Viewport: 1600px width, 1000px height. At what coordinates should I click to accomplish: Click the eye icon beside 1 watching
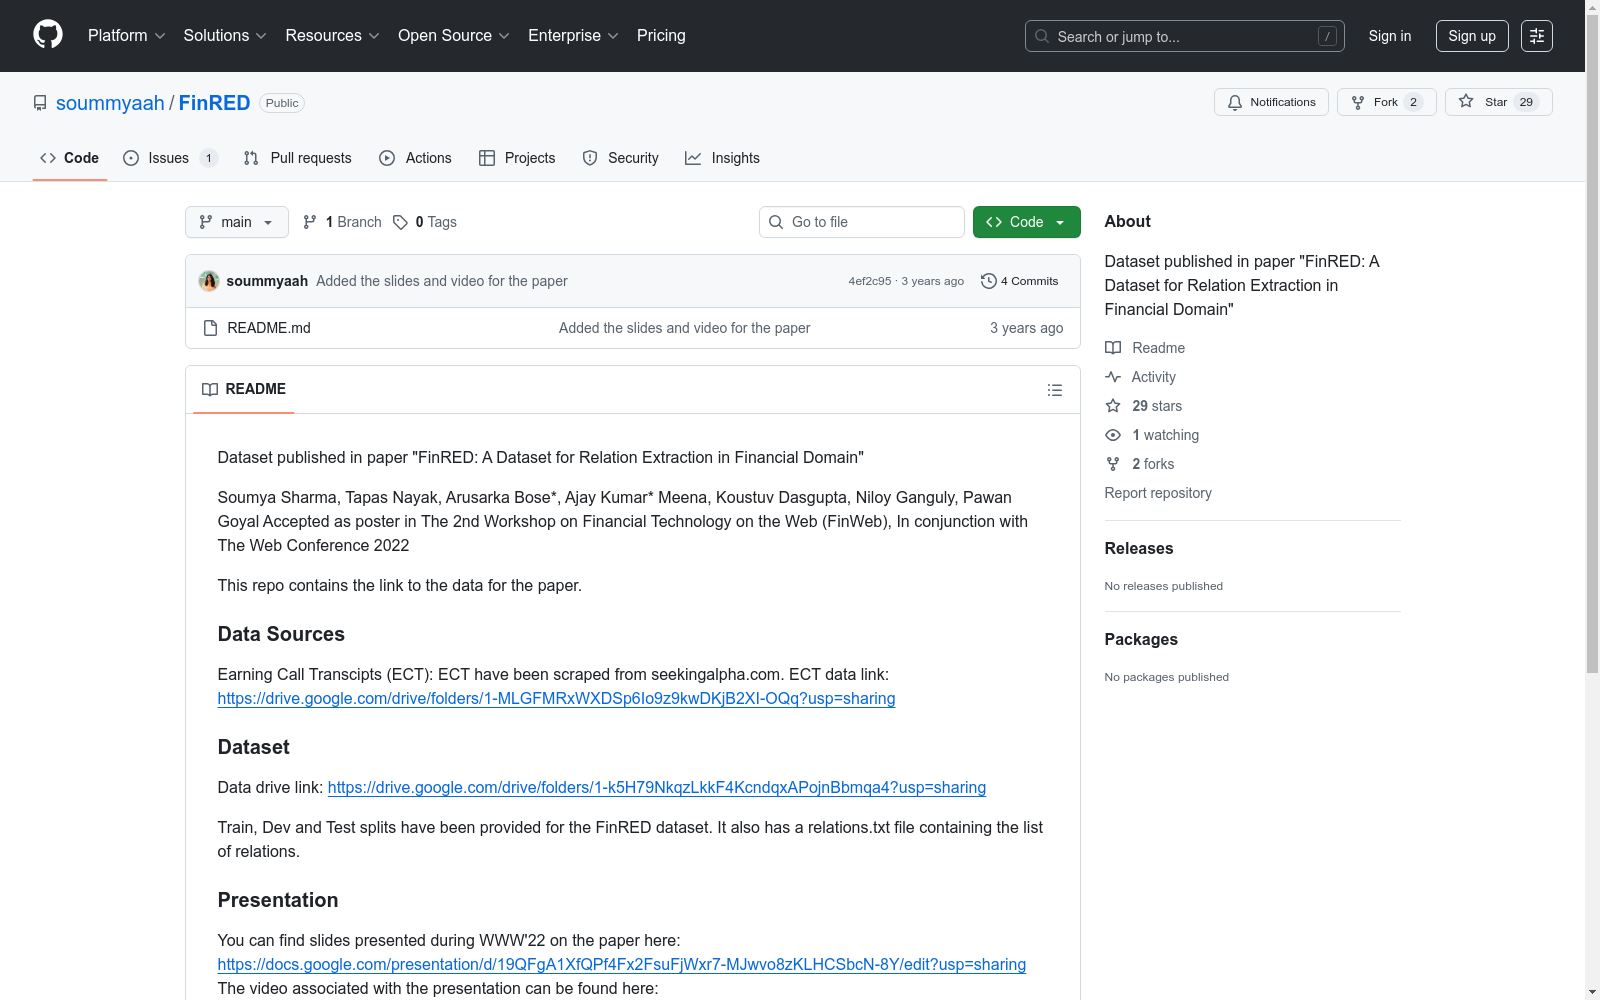[x=1113, y=435]
